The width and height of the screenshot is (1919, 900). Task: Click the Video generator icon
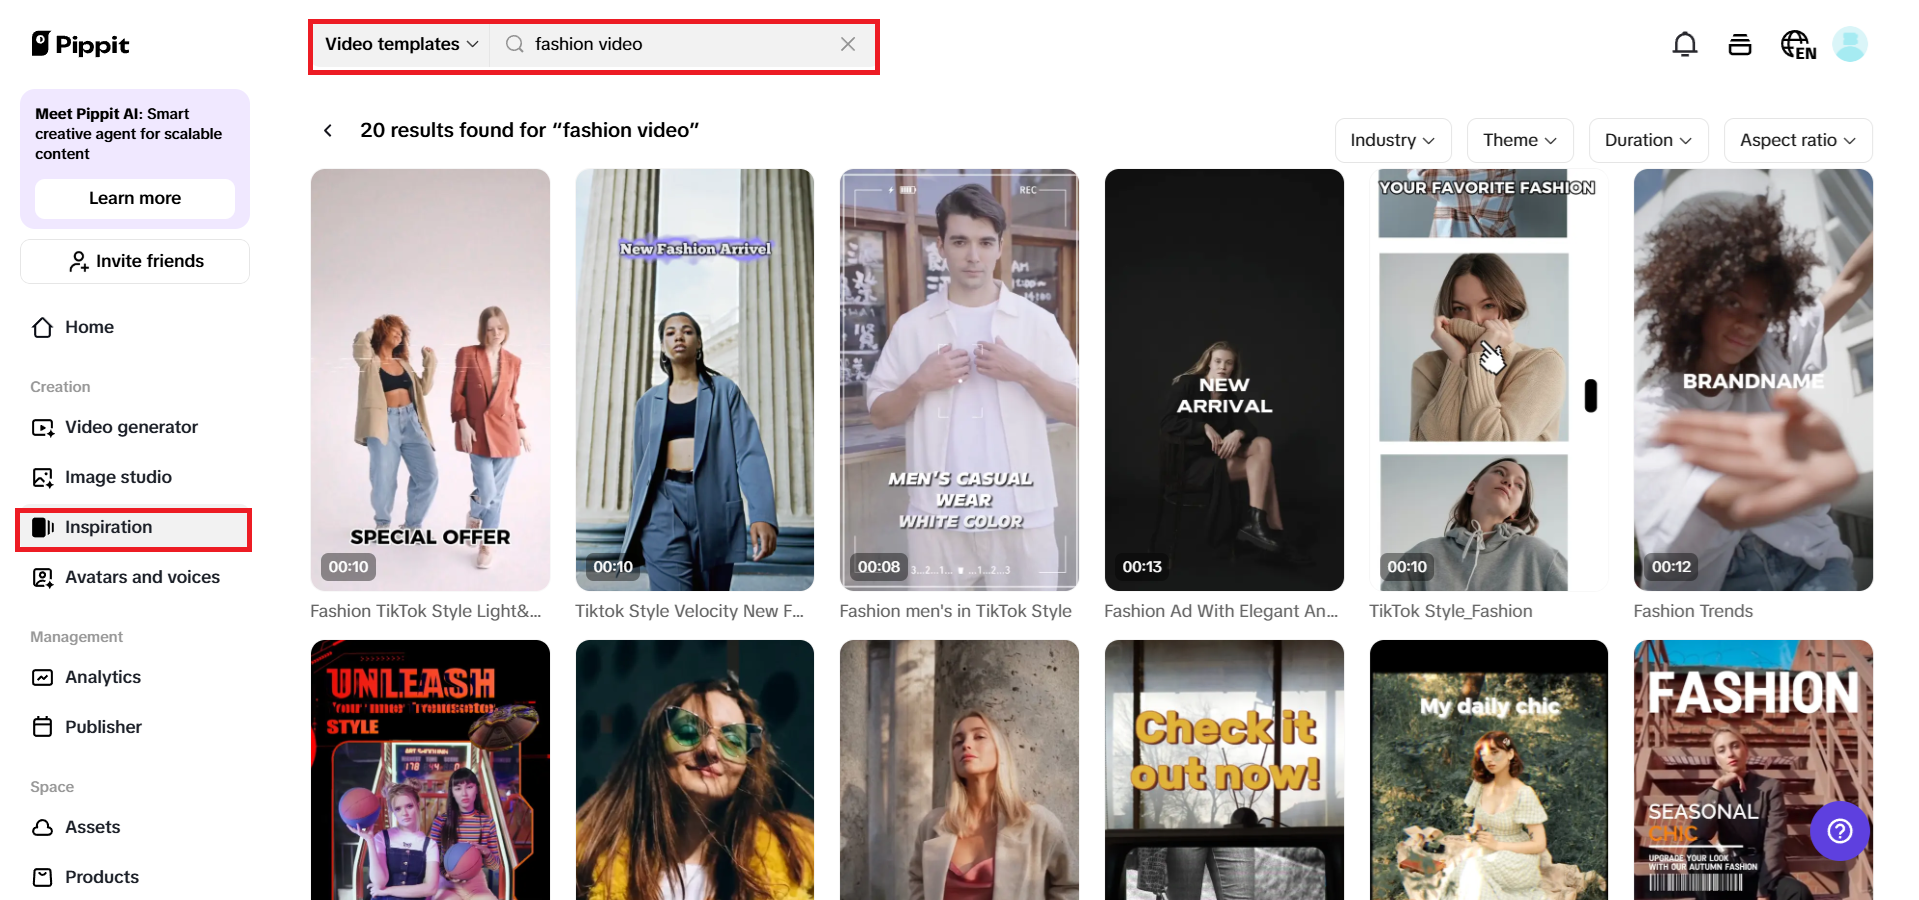tap(42, 427)
